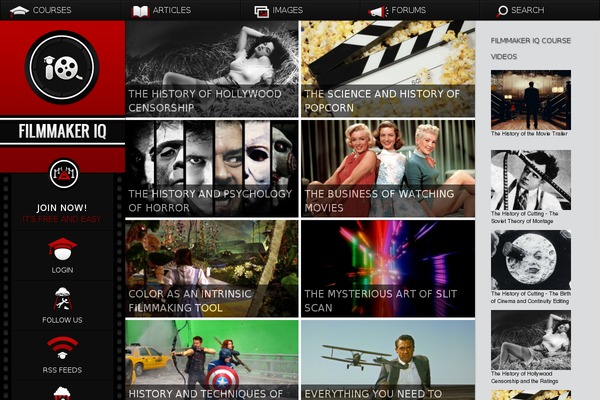Click the Filmmaker IQ film reel logo
Image resolution: width=600 pixels, height=400 pixels.
click(x=62, y=67)
